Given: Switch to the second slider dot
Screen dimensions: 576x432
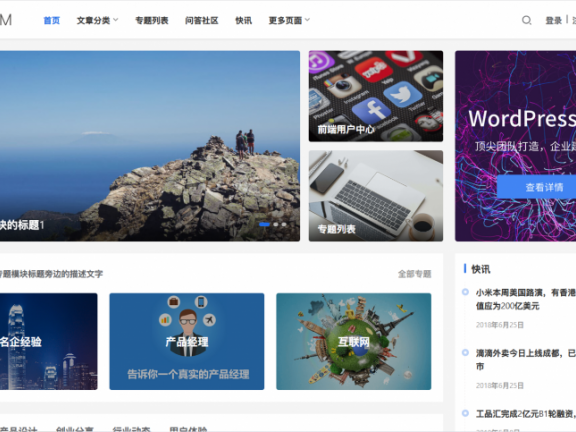Looking at the screenshot, I should 276,224.
